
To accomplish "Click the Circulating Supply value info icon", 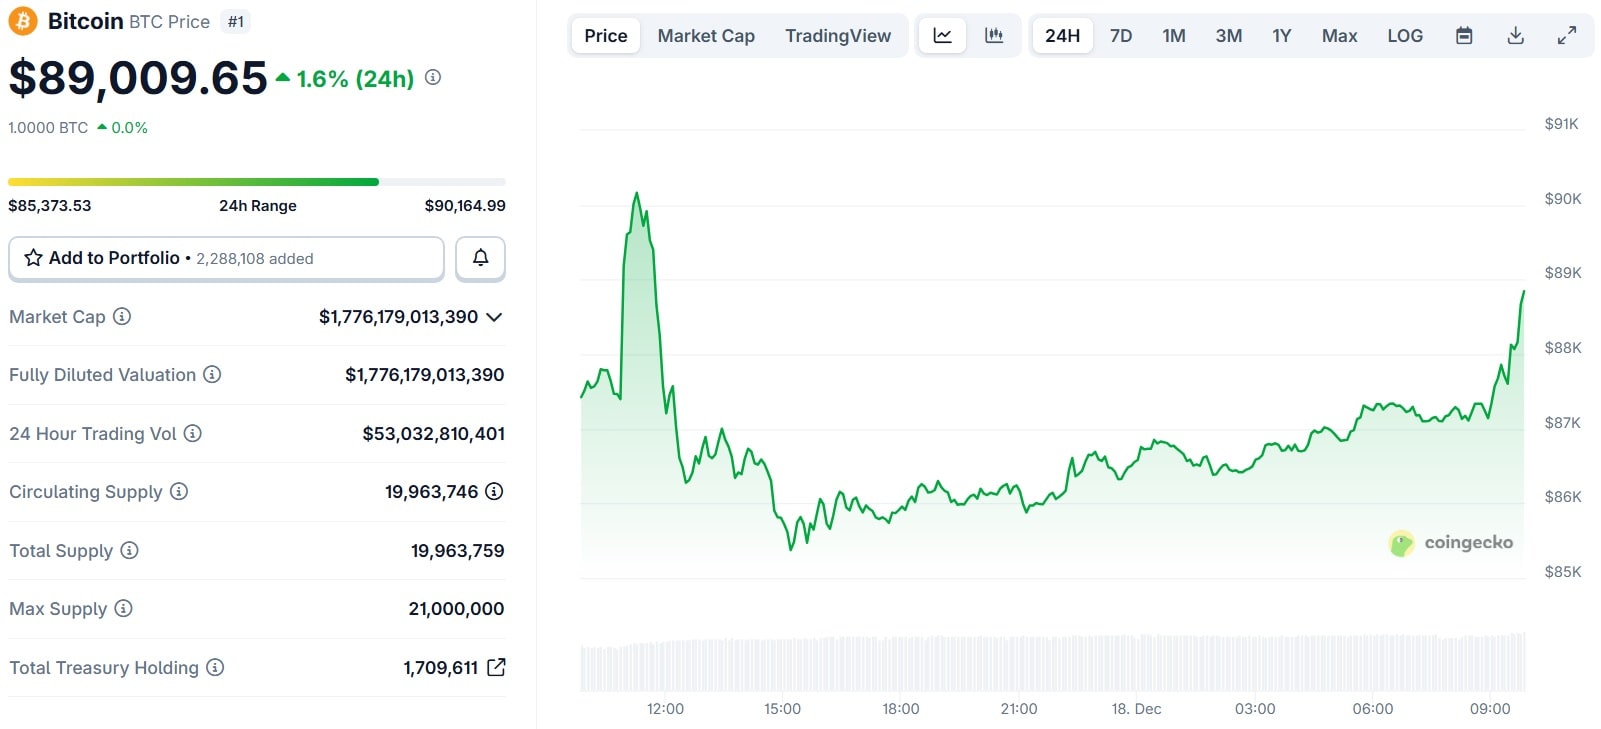I will click(494, 492).
